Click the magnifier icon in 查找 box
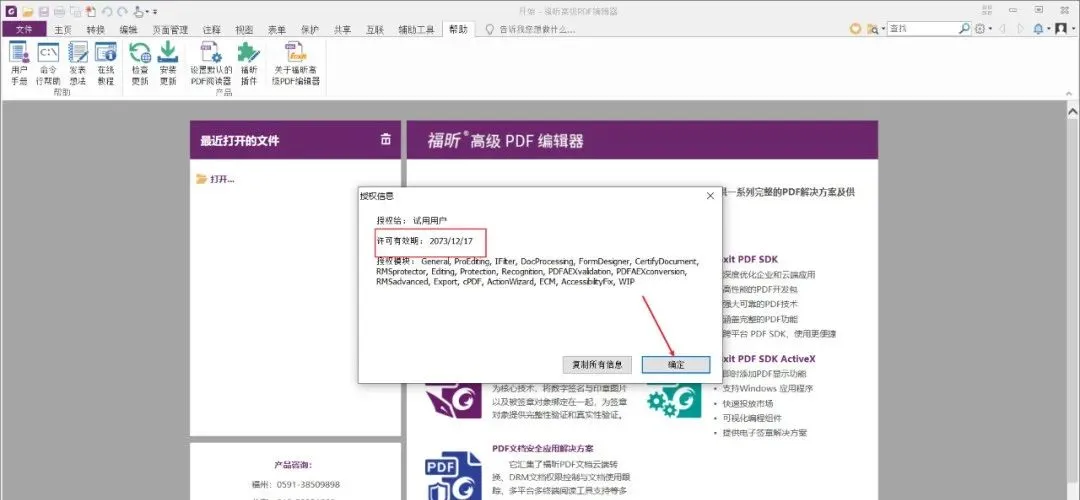This screenshot has height=500, width=1080. pyautogui.click(x=964, y=29)
